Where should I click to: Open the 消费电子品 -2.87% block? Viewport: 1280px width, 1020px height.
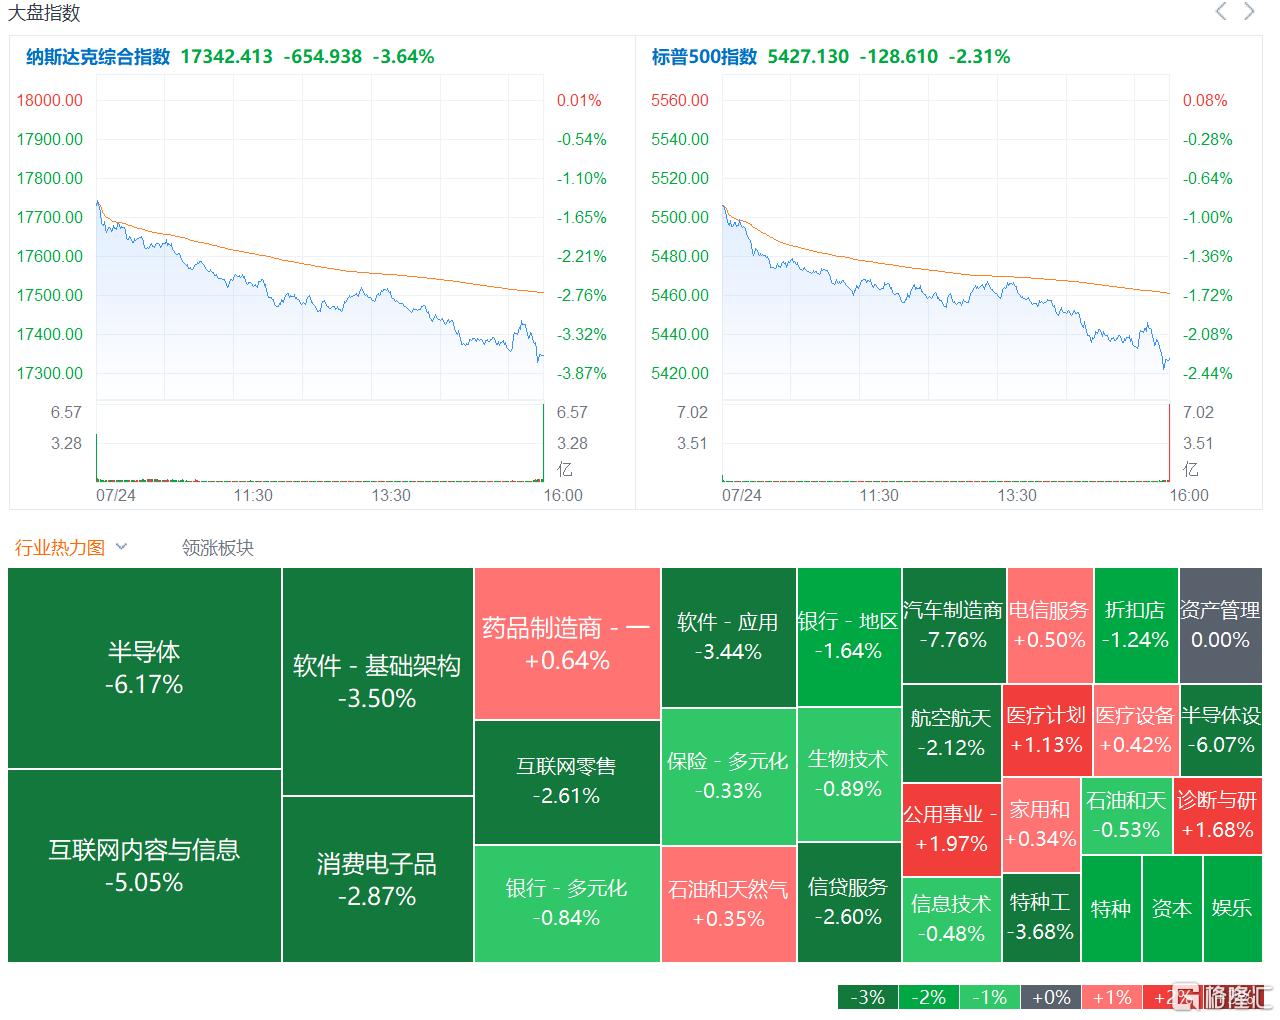(377, 879)
